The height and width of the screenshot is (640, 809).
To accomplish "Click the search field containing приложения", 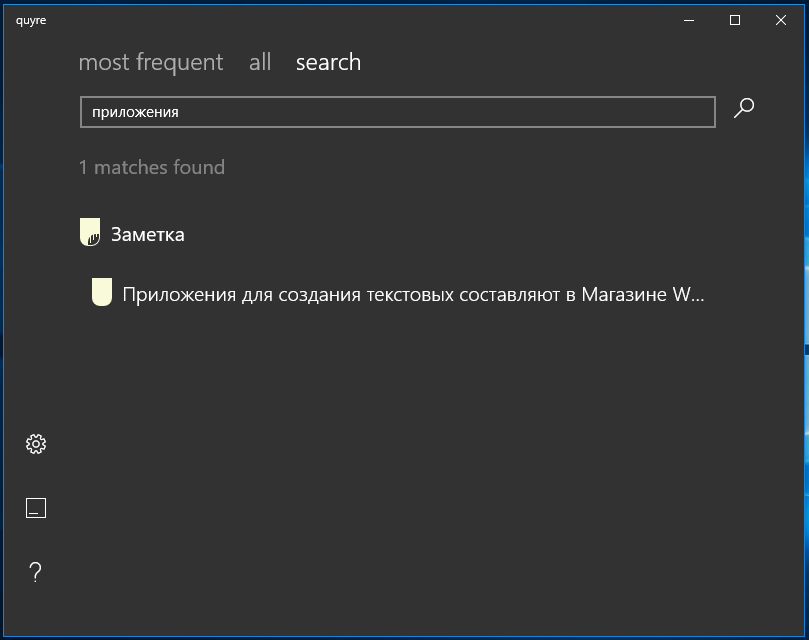I will [398, 111].
